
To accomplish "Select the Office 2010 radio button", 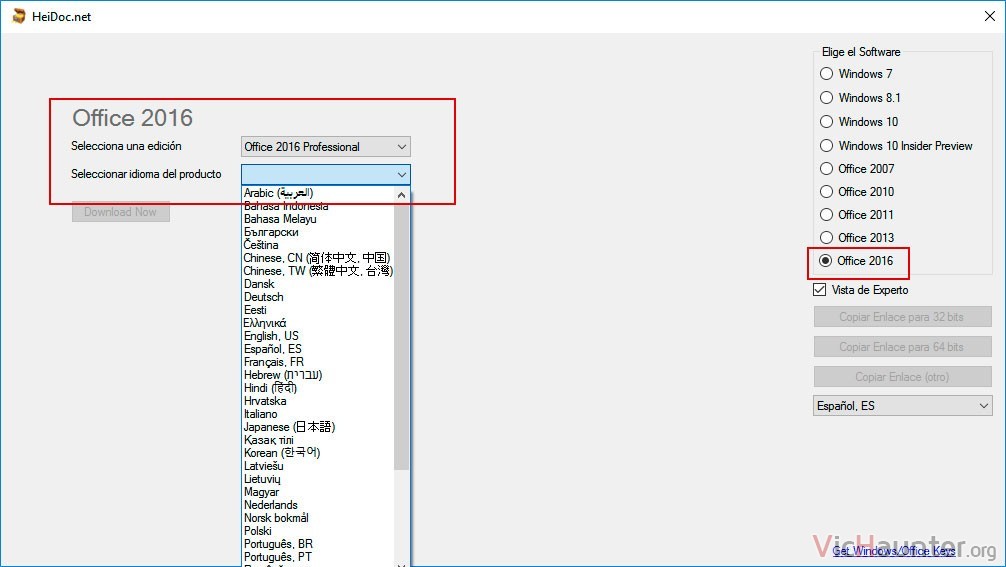I will [826, 192].
